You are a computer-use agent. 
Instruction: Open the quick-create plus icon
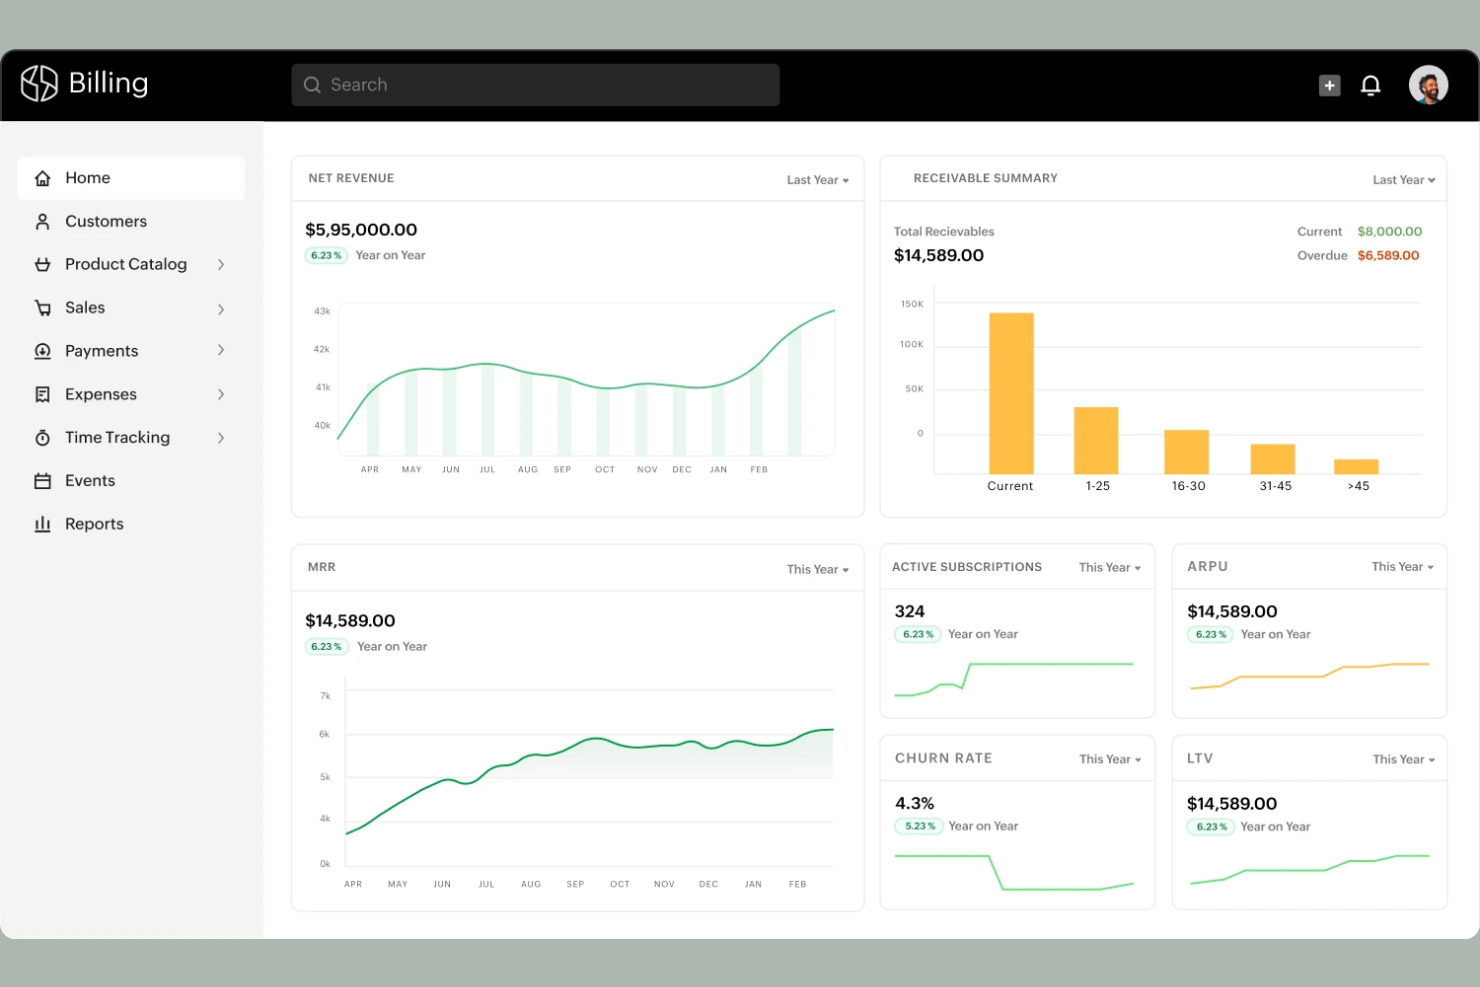click(x=1329, y=85)
